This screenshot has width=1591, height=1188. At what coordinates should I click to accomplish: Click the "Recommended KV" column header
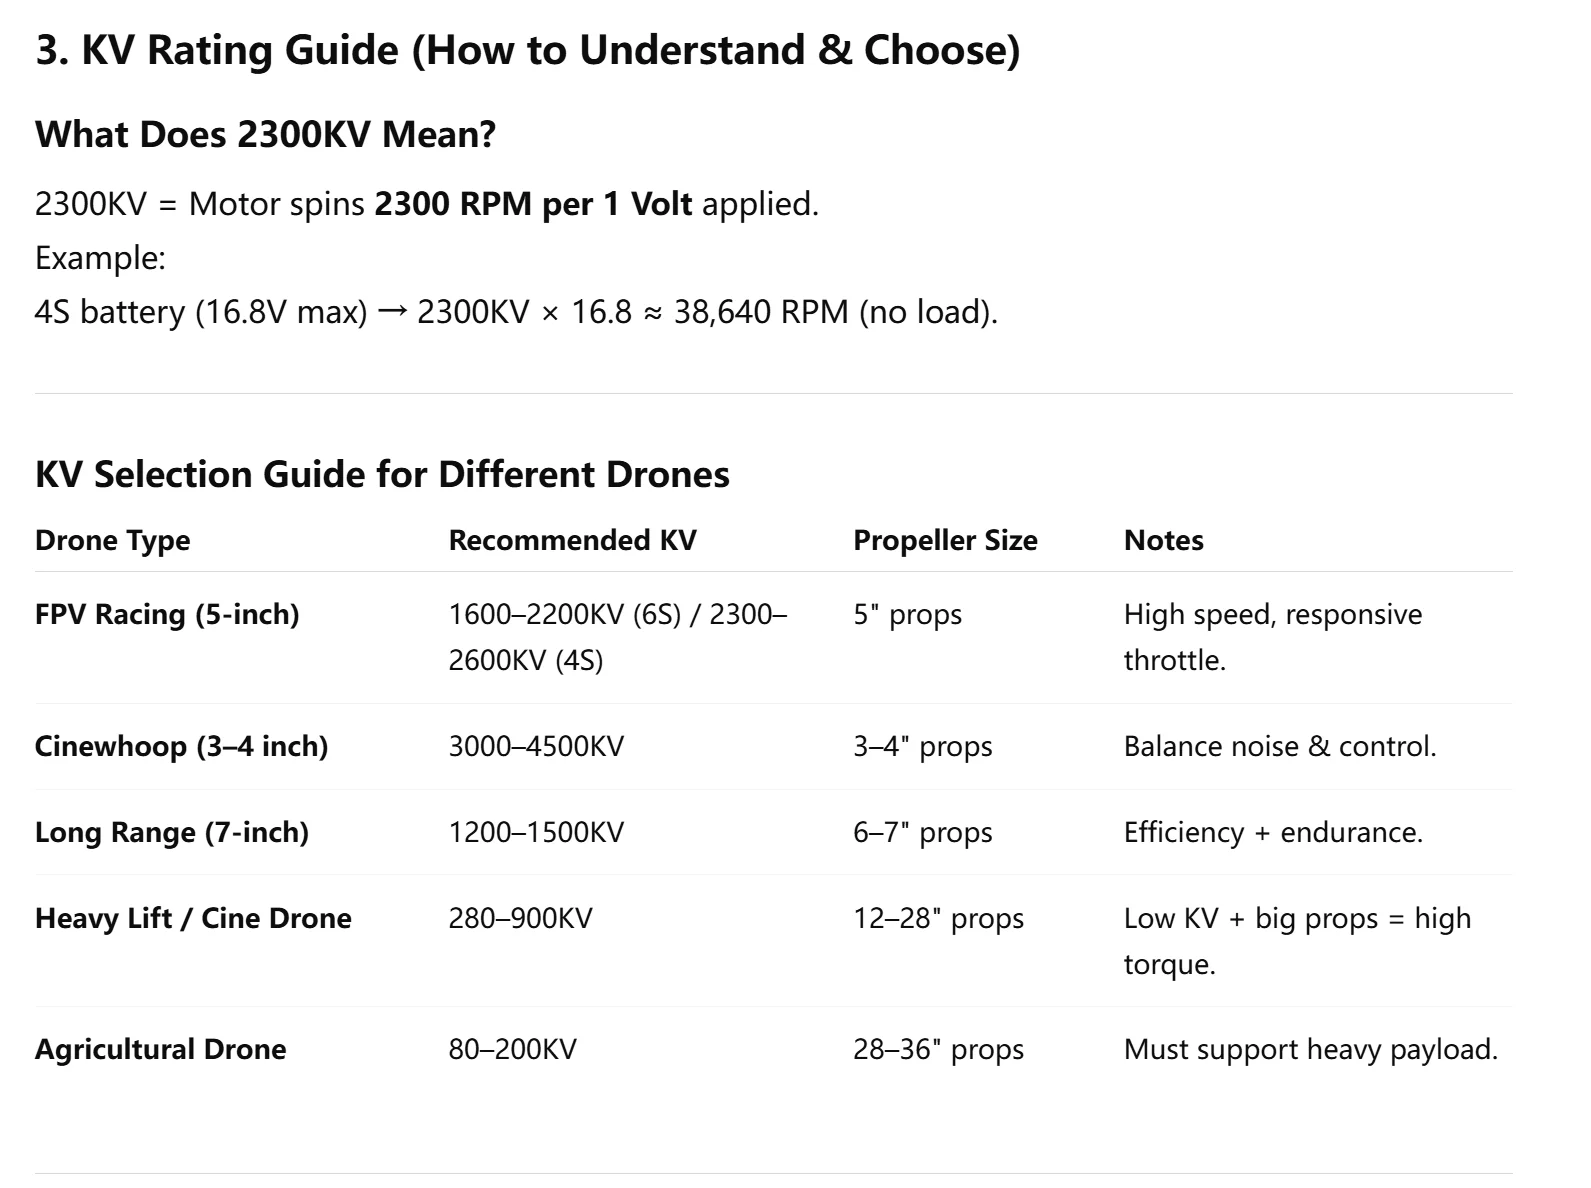tap(572, 540)
